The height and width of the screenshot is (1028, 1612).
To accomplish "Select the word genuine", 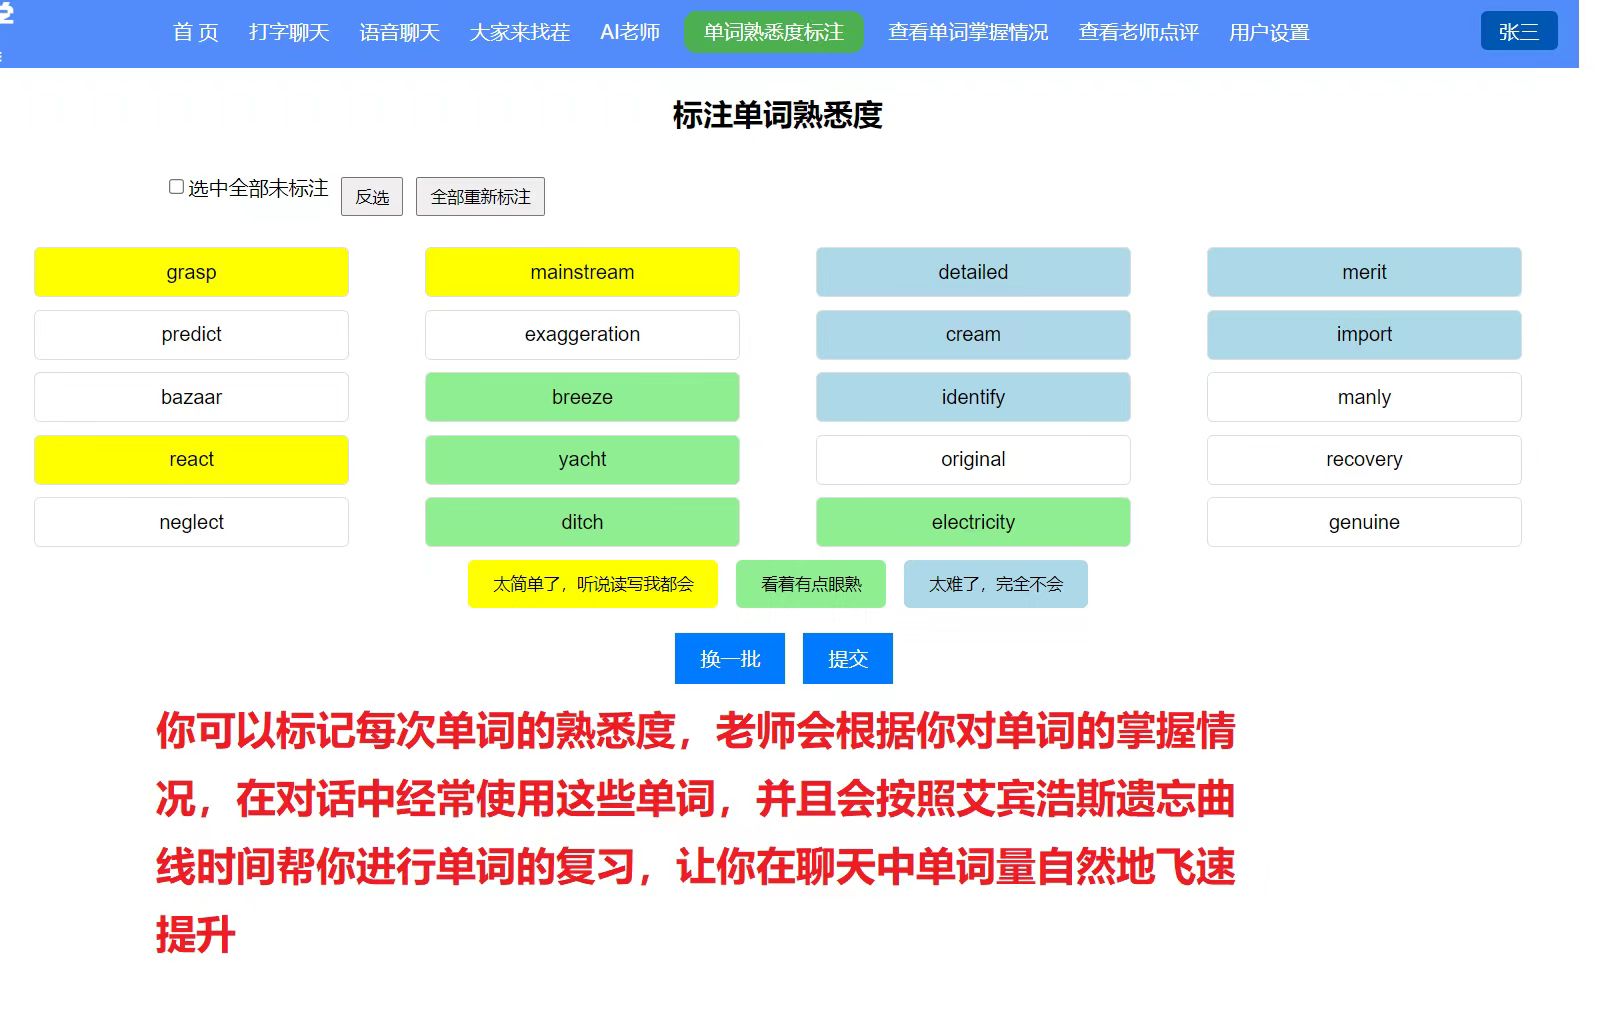I will (x=1364, y=521).
